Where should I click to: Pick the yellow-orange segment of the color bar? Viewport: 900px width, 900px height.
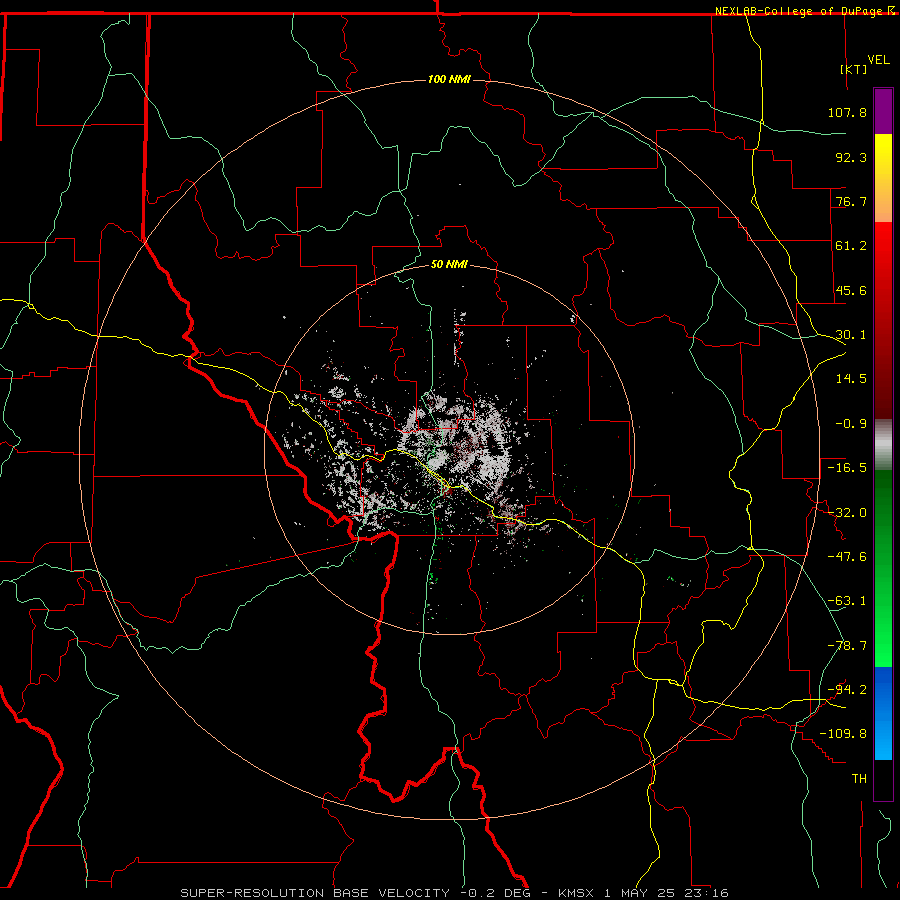(883, 178)
